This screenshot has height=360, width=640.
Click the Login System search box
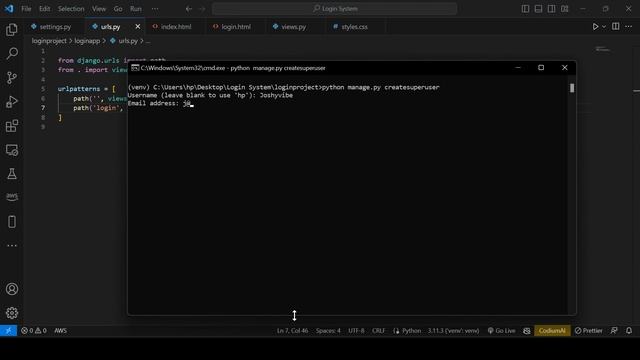click(x=334, y=9)
